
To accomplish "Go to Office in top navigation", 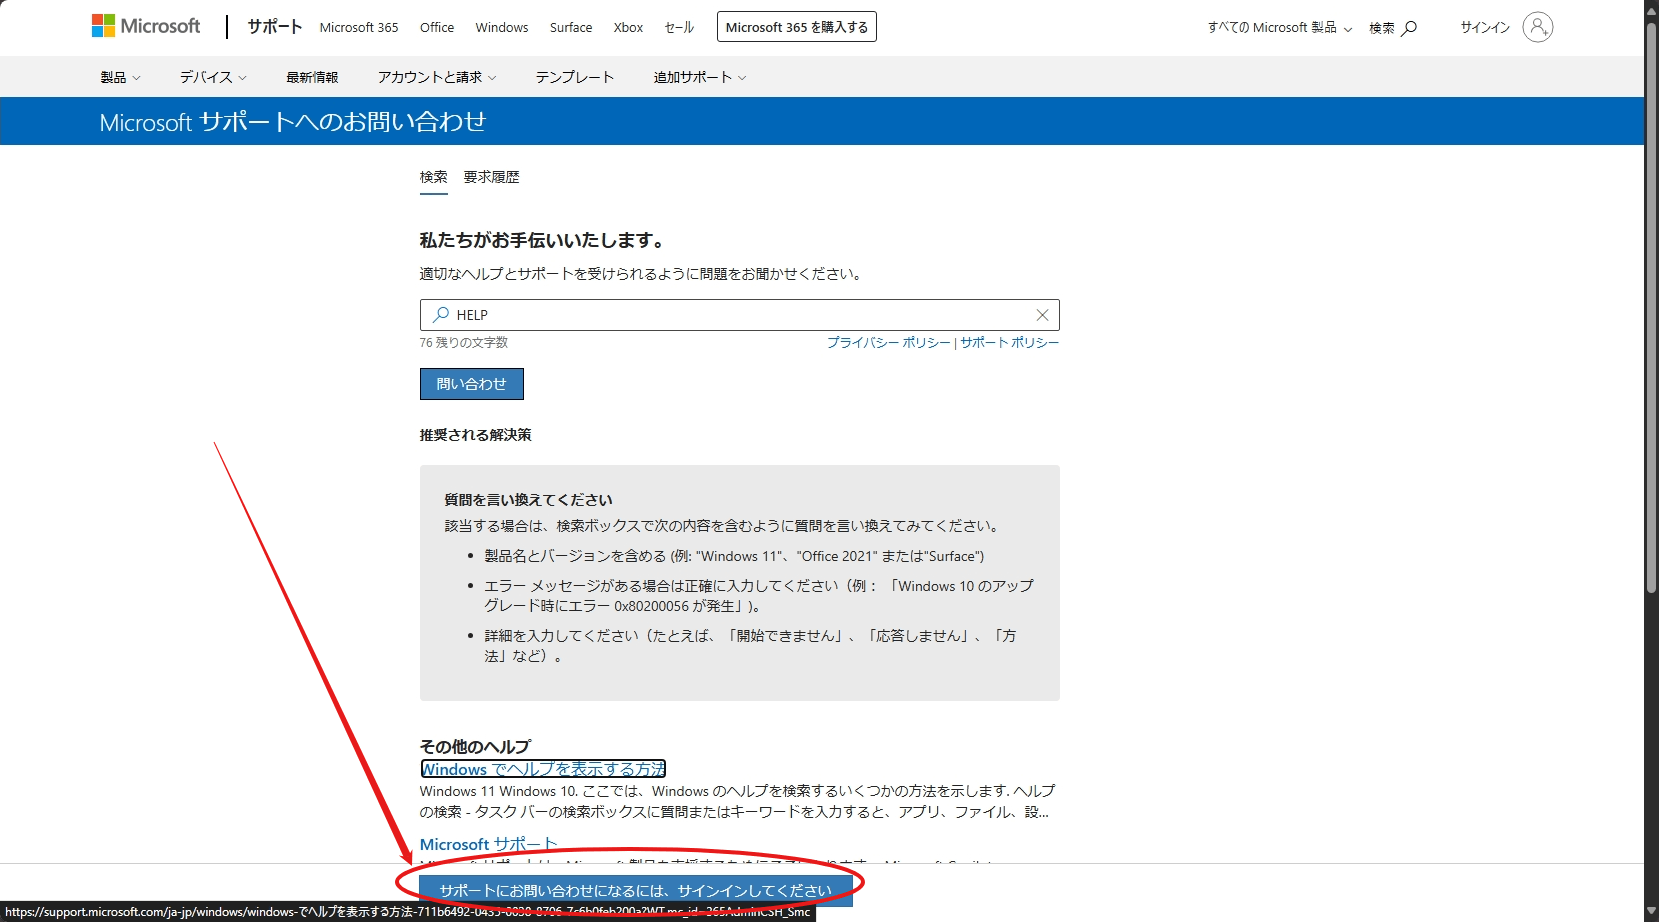I will tap(437, 28).
